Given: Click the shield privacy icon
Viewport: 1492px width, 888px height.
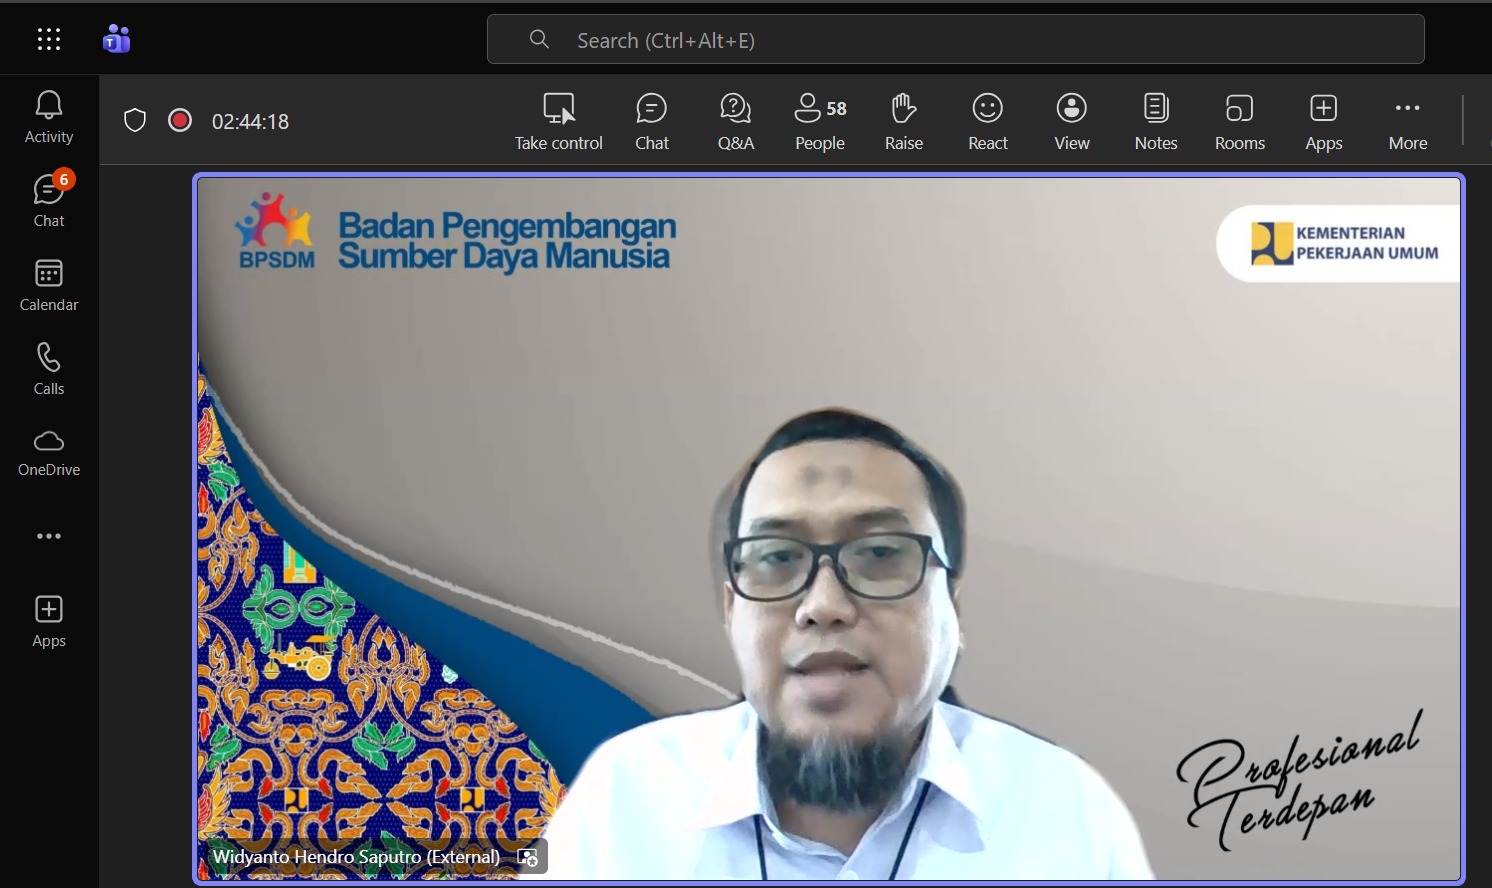Looking at the screenshot, I should 135,121.
